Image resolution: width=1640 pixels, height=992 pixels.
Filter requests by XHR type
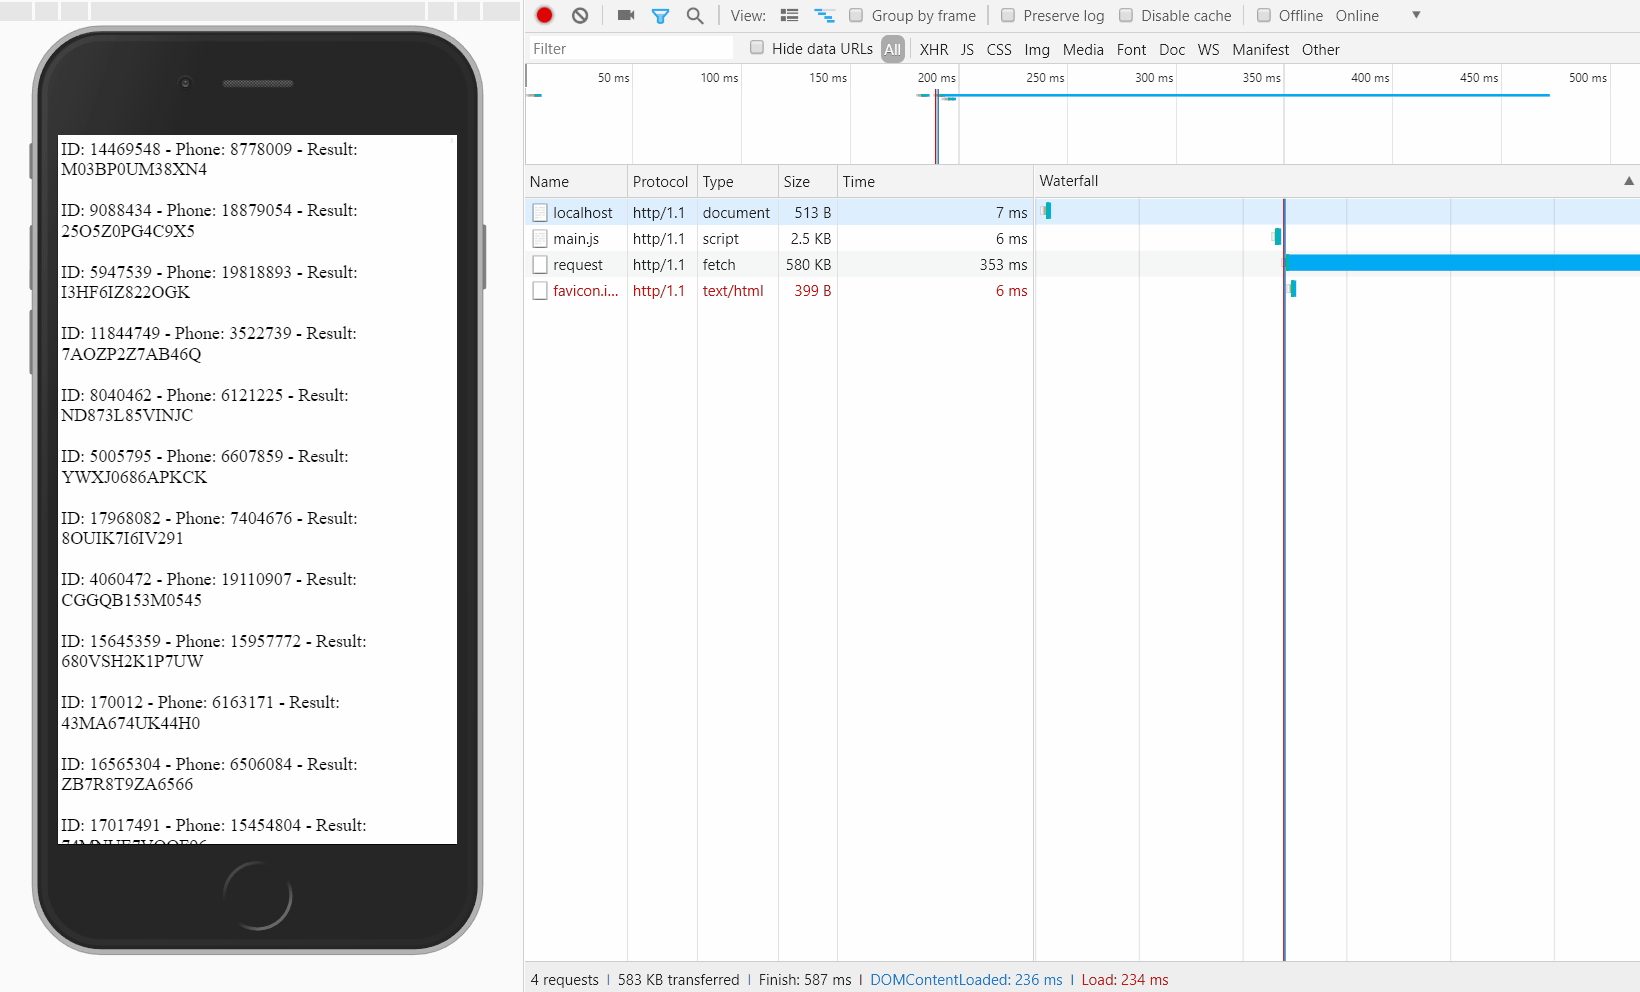[x=933, y=50]
